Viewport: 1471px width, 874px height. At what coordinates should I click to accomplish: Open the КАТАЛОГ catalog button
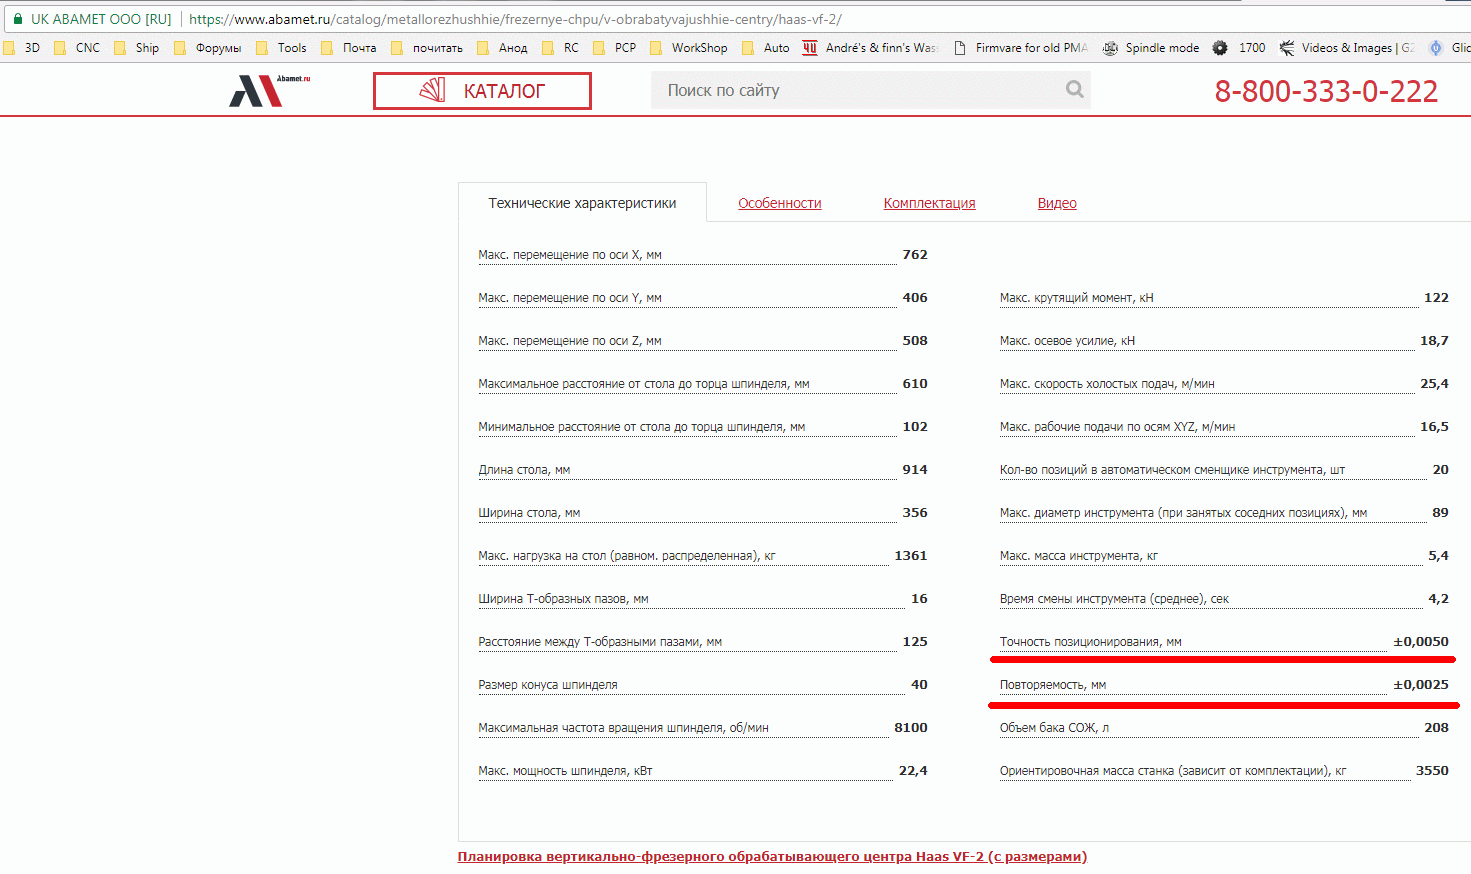(x=482, y=91)
